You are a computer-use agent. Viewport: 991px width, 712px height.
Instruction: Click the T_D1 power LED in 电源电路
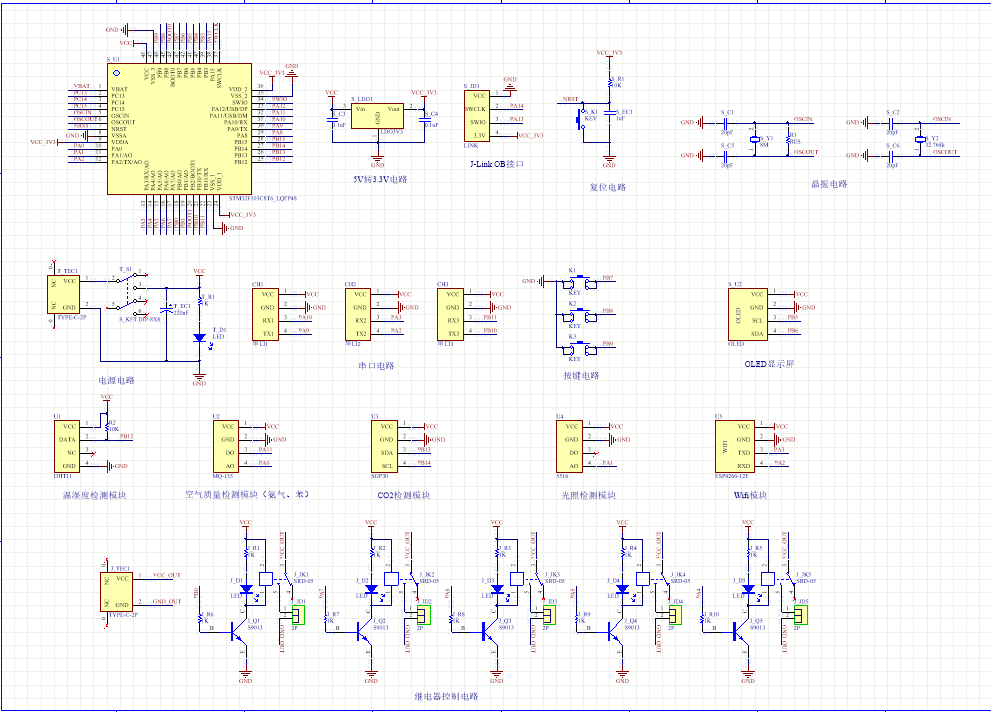199,338
